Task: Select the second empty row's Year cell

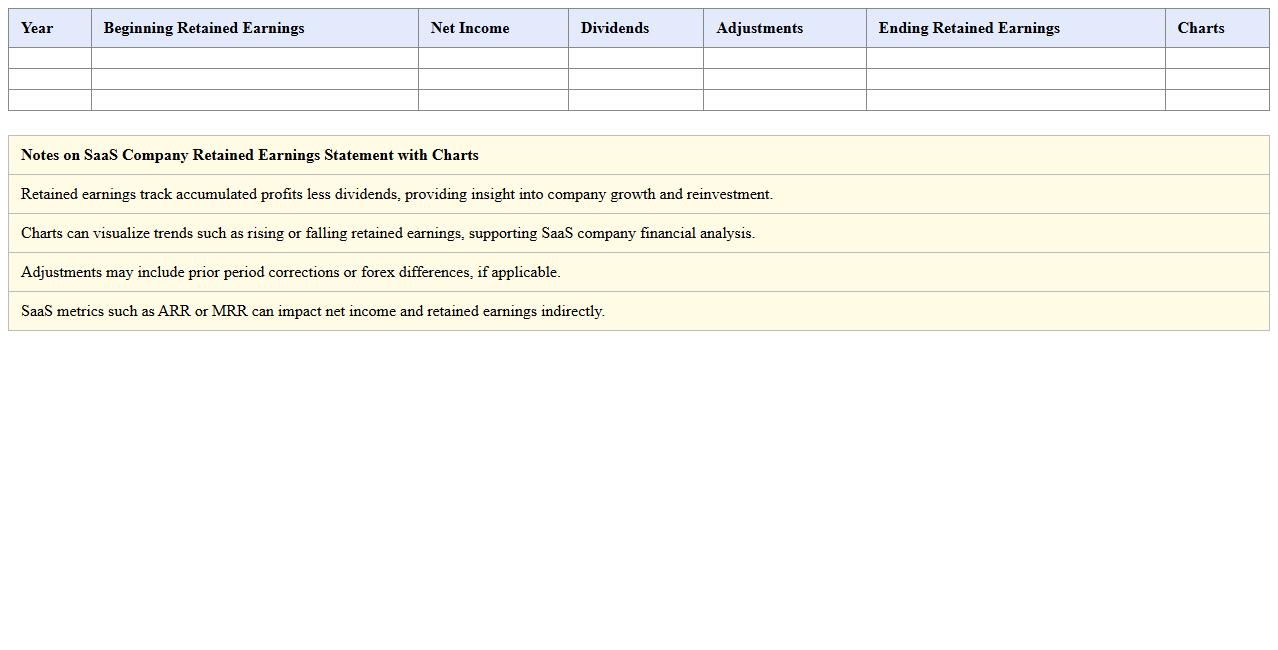Action: tap(50, 79)
